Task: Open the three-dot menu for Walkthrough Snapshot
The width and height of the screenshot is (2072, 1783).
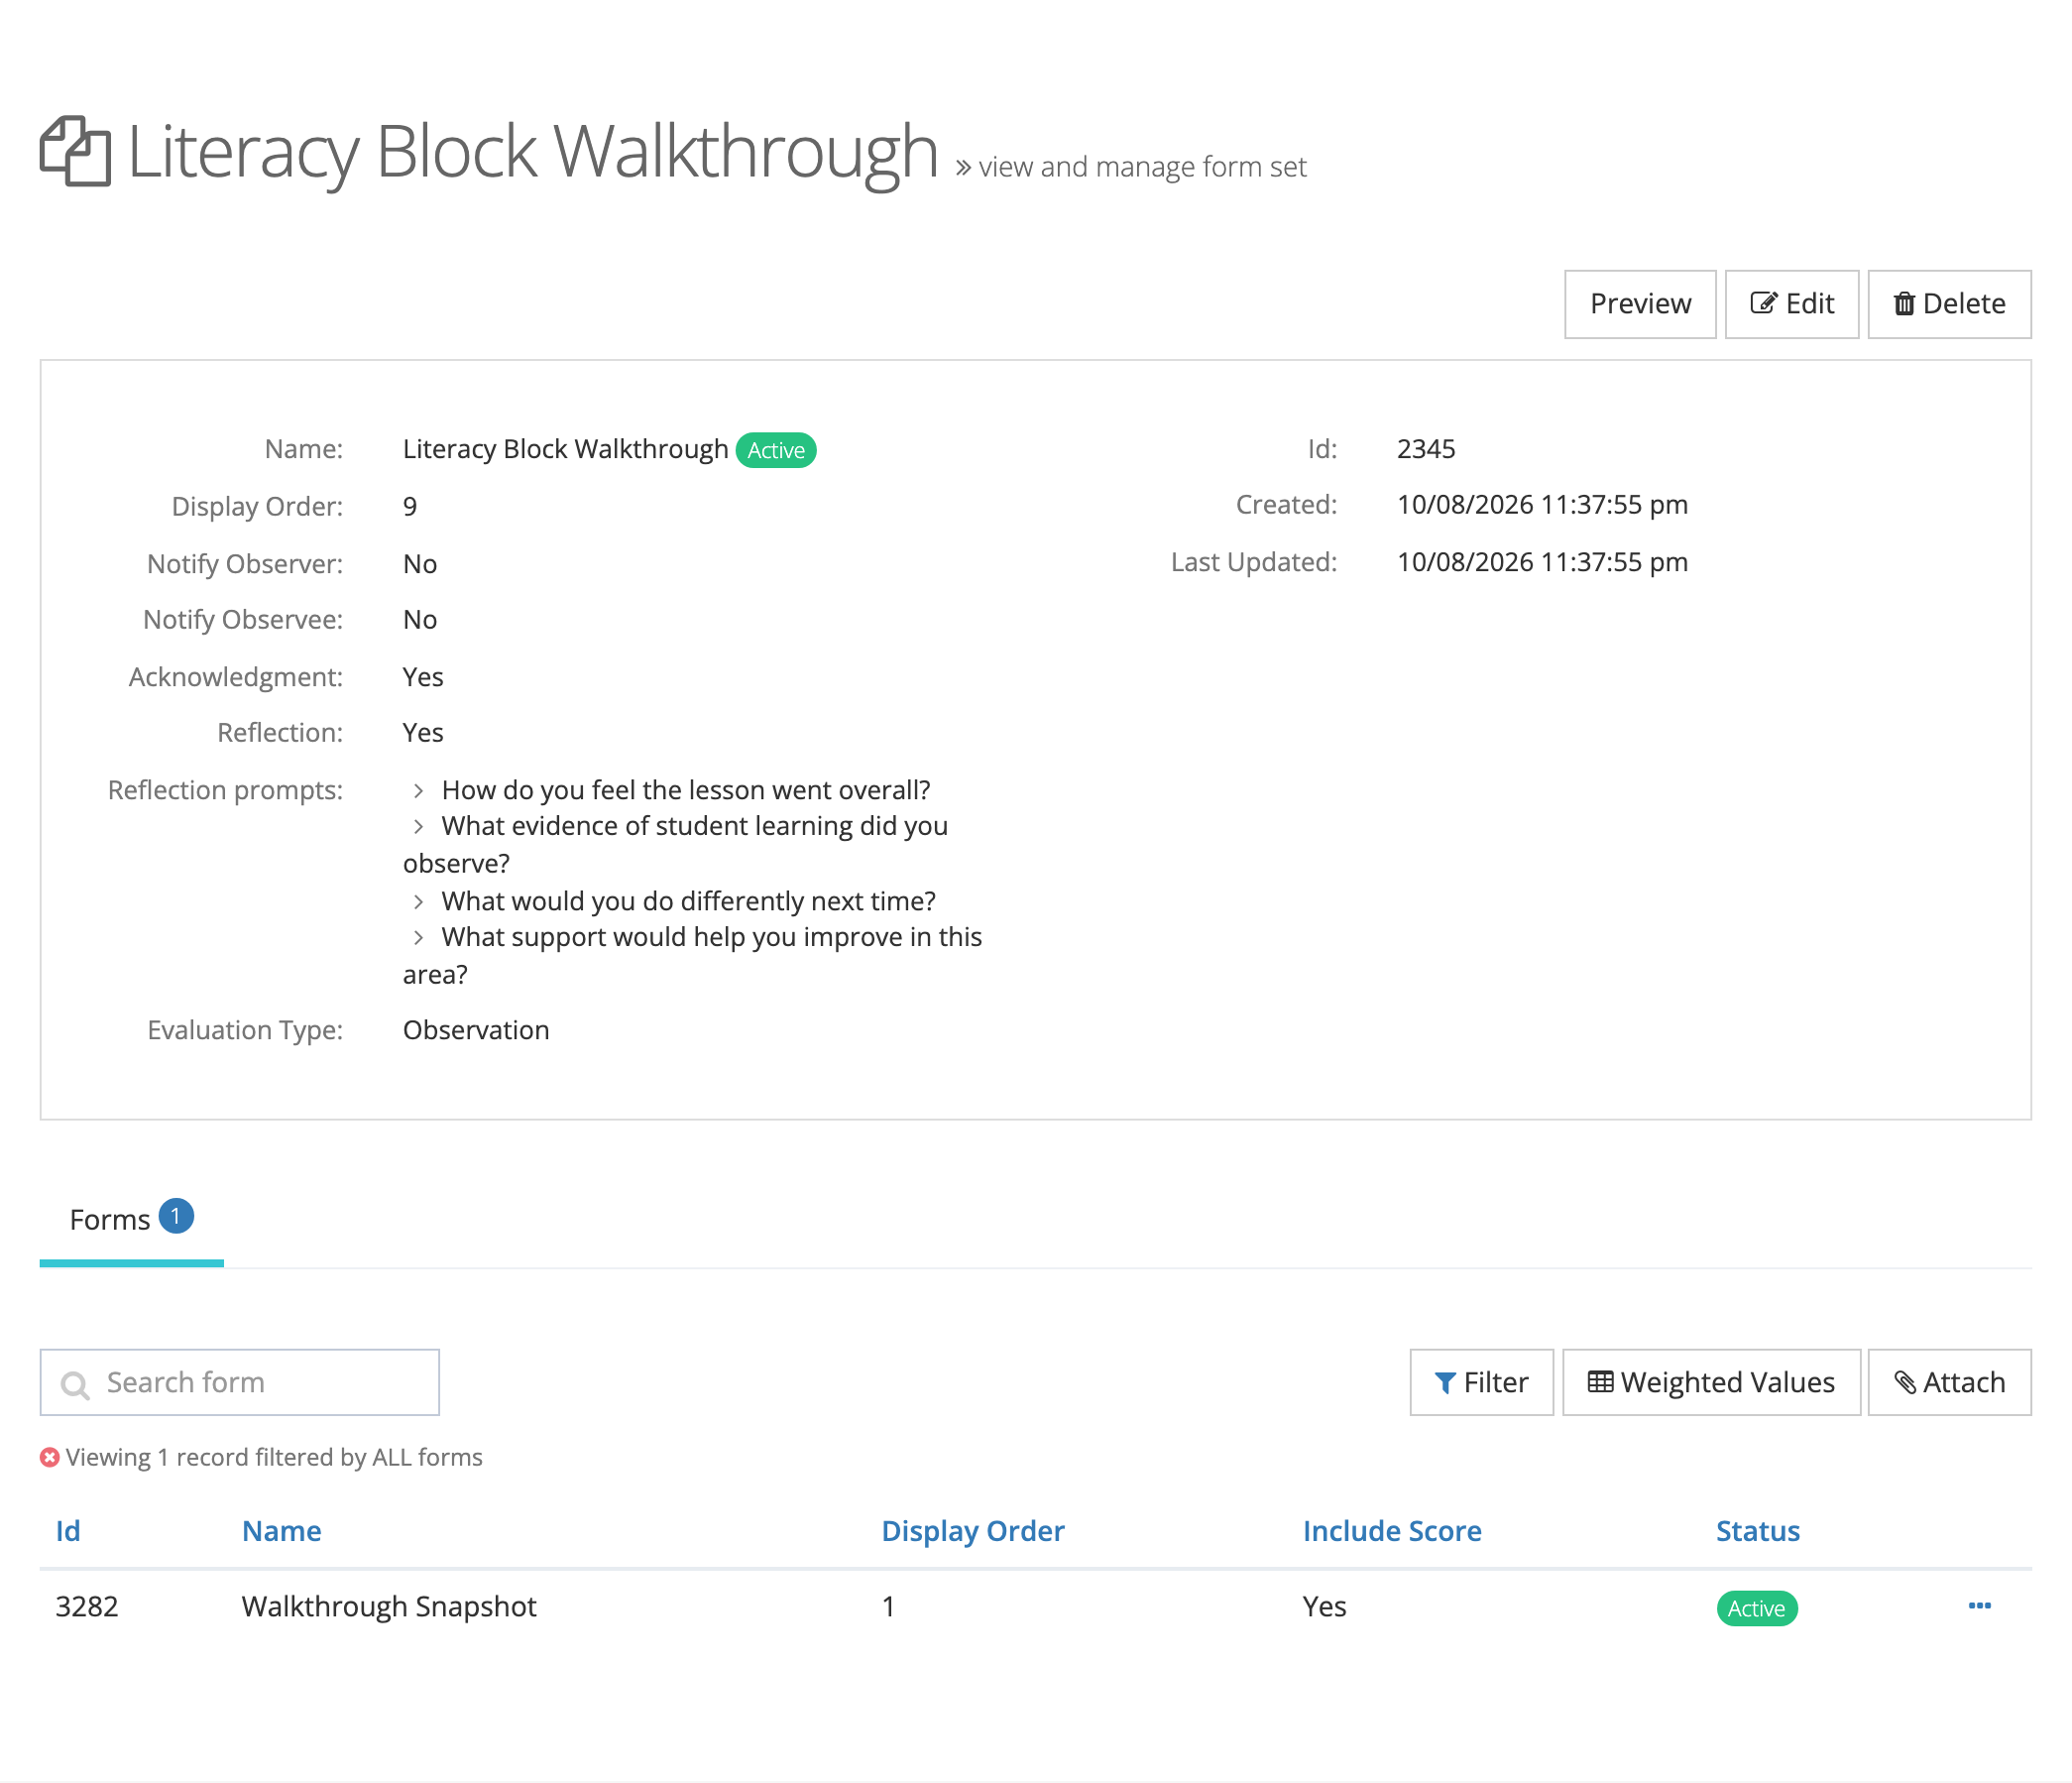Action: click(x=1979, y=1606)
